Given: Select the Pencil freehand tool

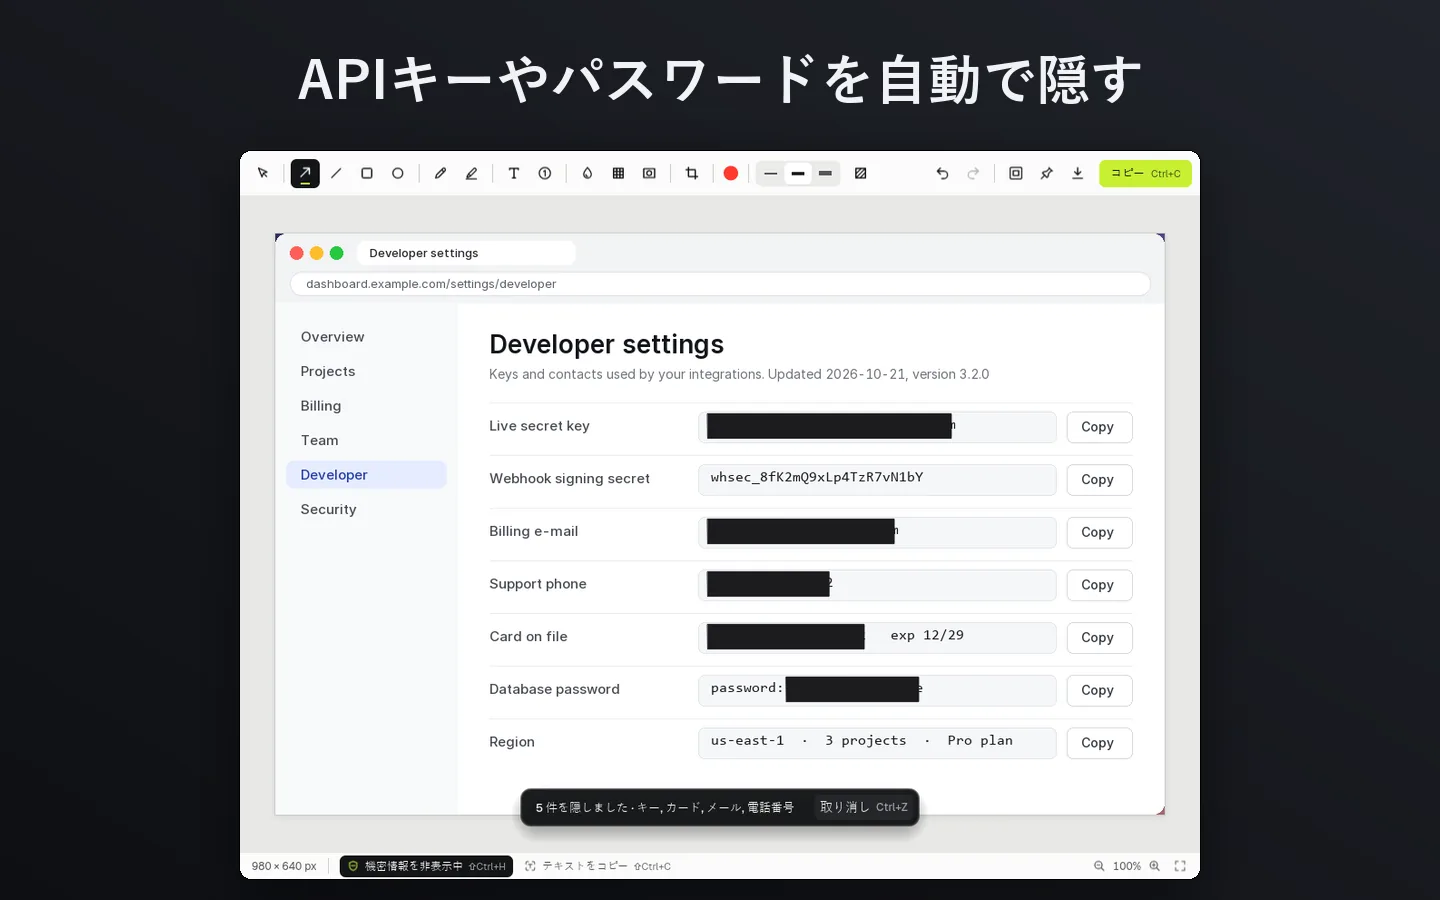Looking at the screenshot, I should click(440, 173).
